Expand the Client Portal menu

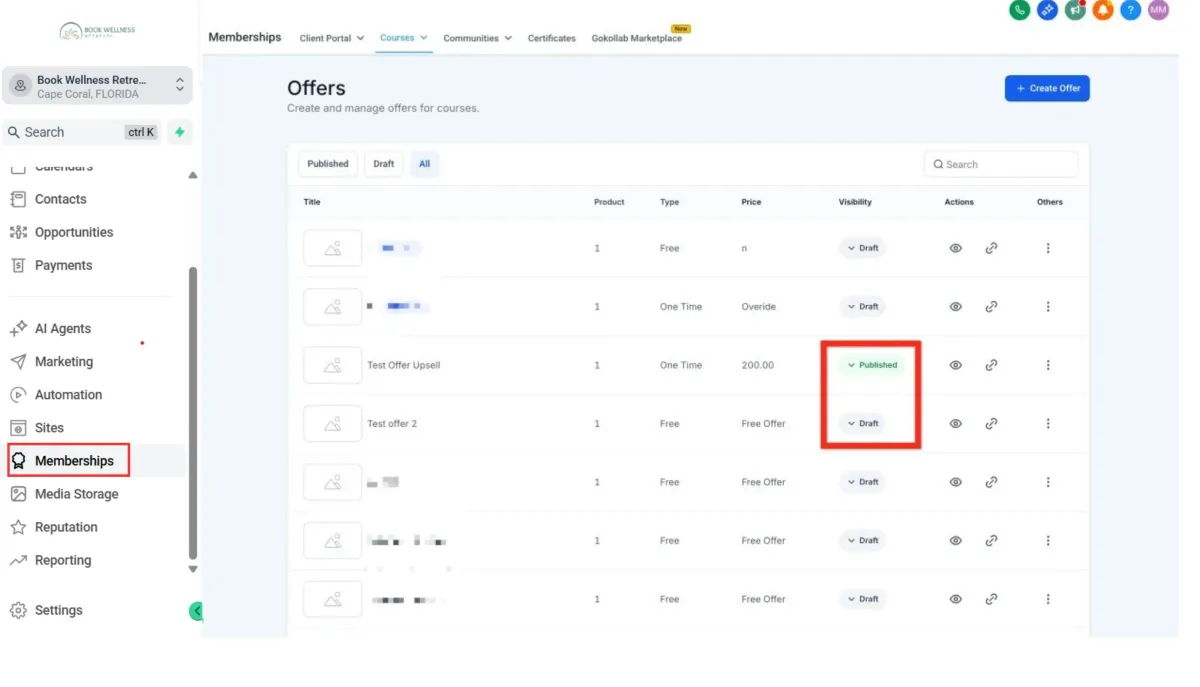click(x=332, y=38)
